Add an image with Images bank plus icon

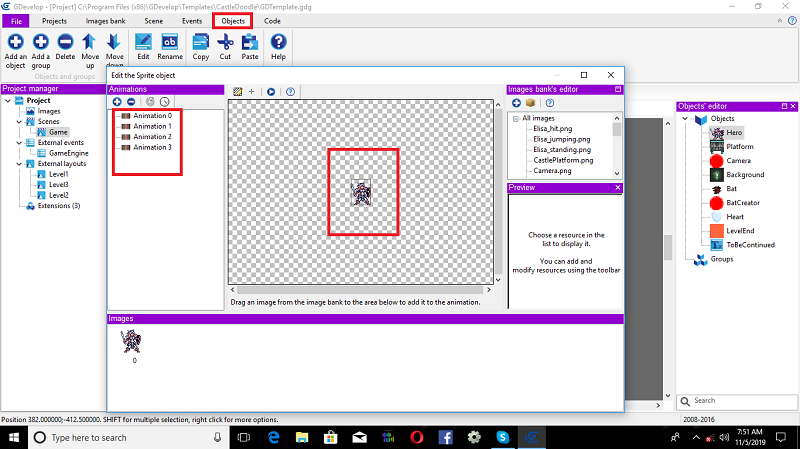click(516, 103)
